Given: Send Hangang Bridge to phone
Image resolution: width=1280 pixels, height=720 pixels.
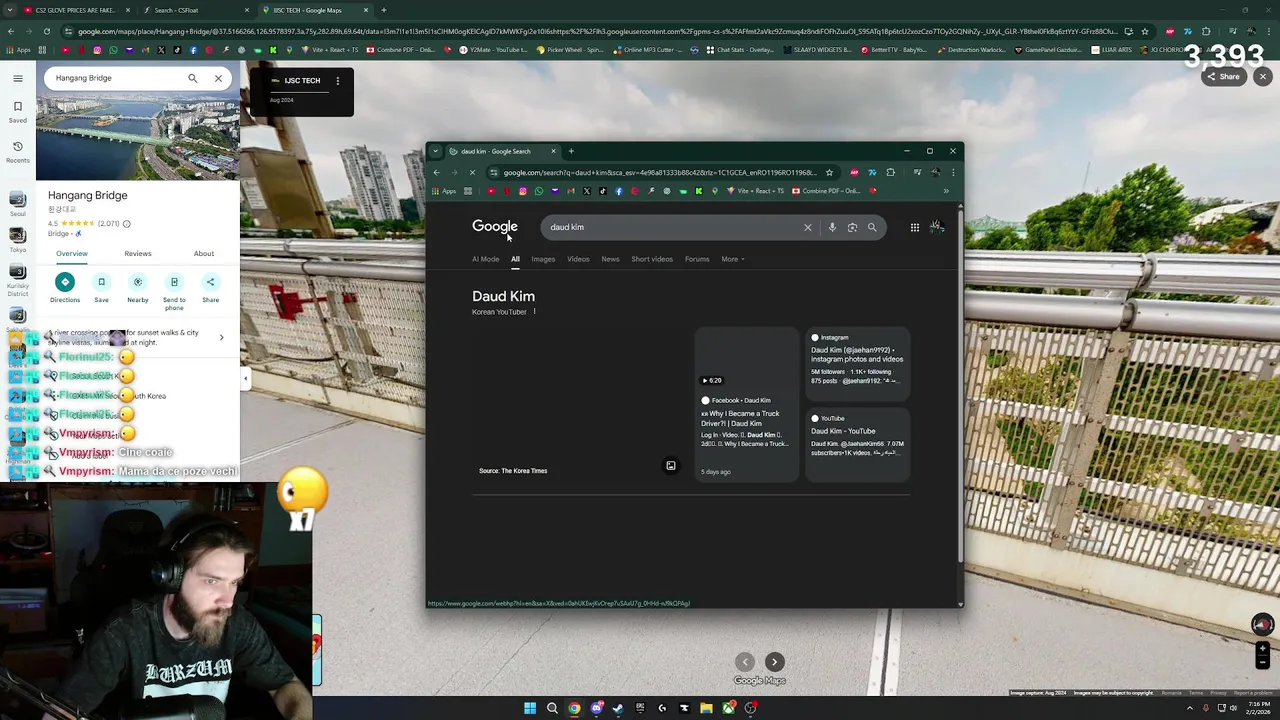Looking at the screenshot, I should 174,290.
